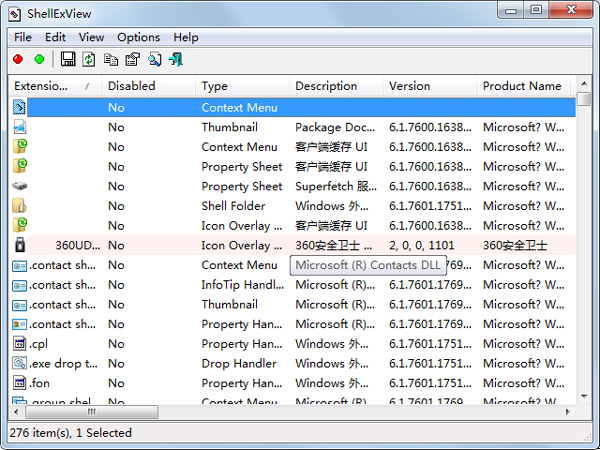The width and height of the screenshot is (600, 450).
Task: Click 'Package Doc...' description cell
Action: pyautogui.click(x=335, y=127)
